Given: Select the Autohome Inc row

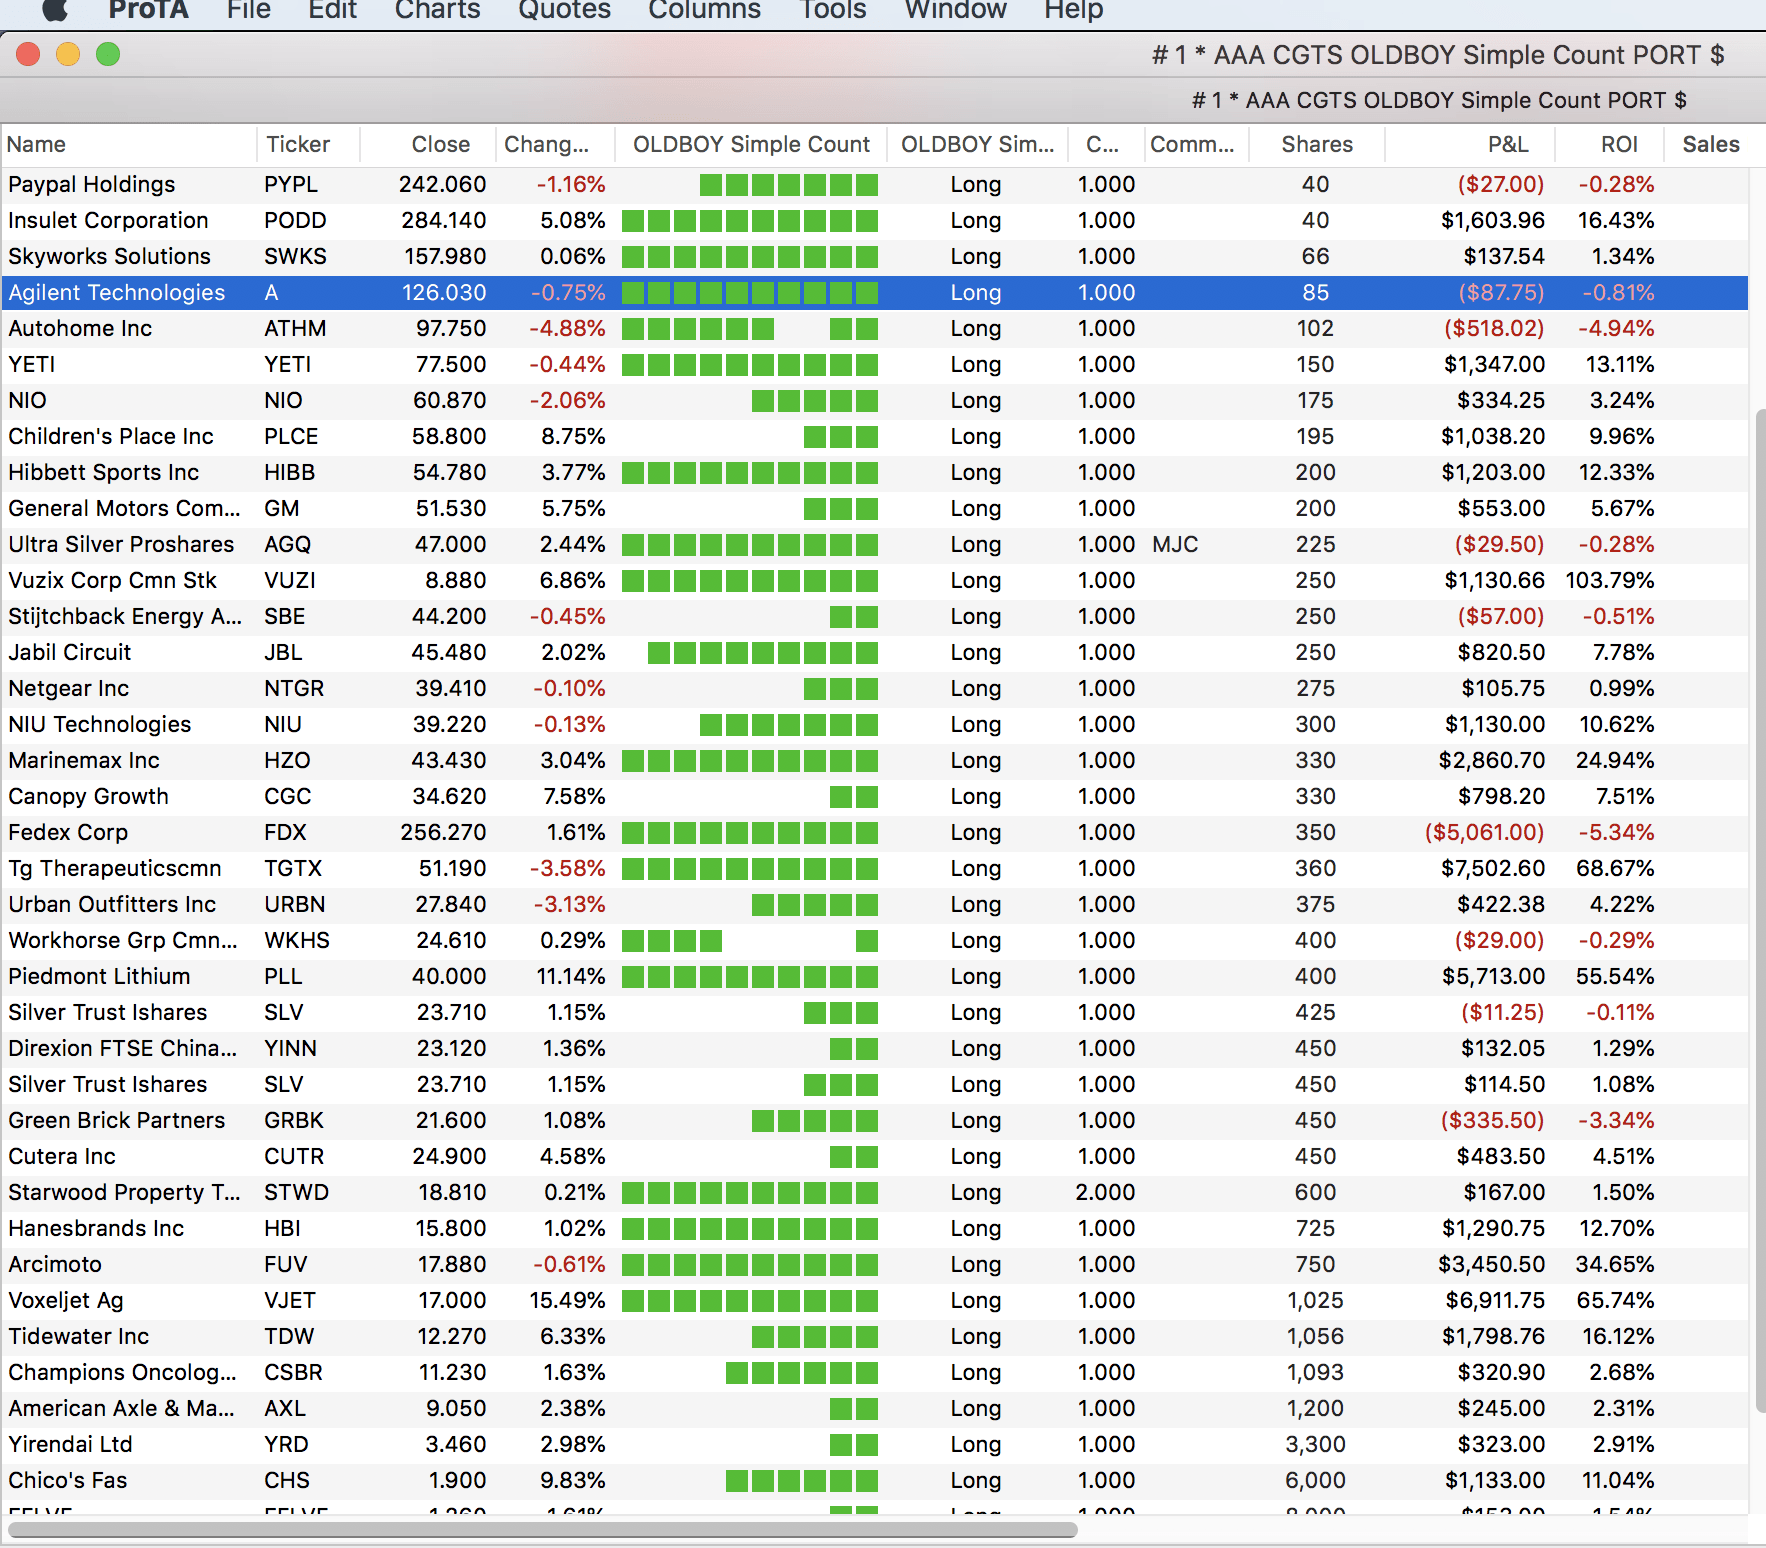Looking at the screenshot, I should click(875, 328).
